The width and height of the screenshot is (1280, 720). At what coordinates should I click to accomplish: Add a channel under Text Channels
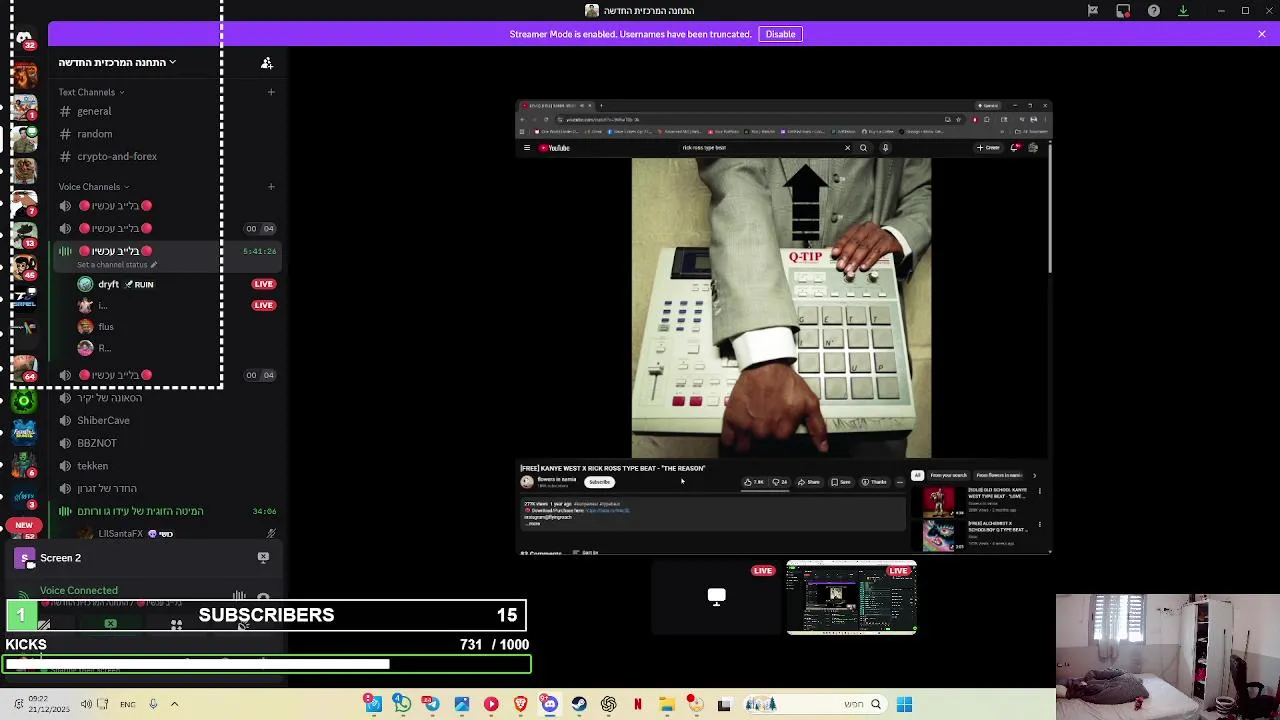(271, 92)
